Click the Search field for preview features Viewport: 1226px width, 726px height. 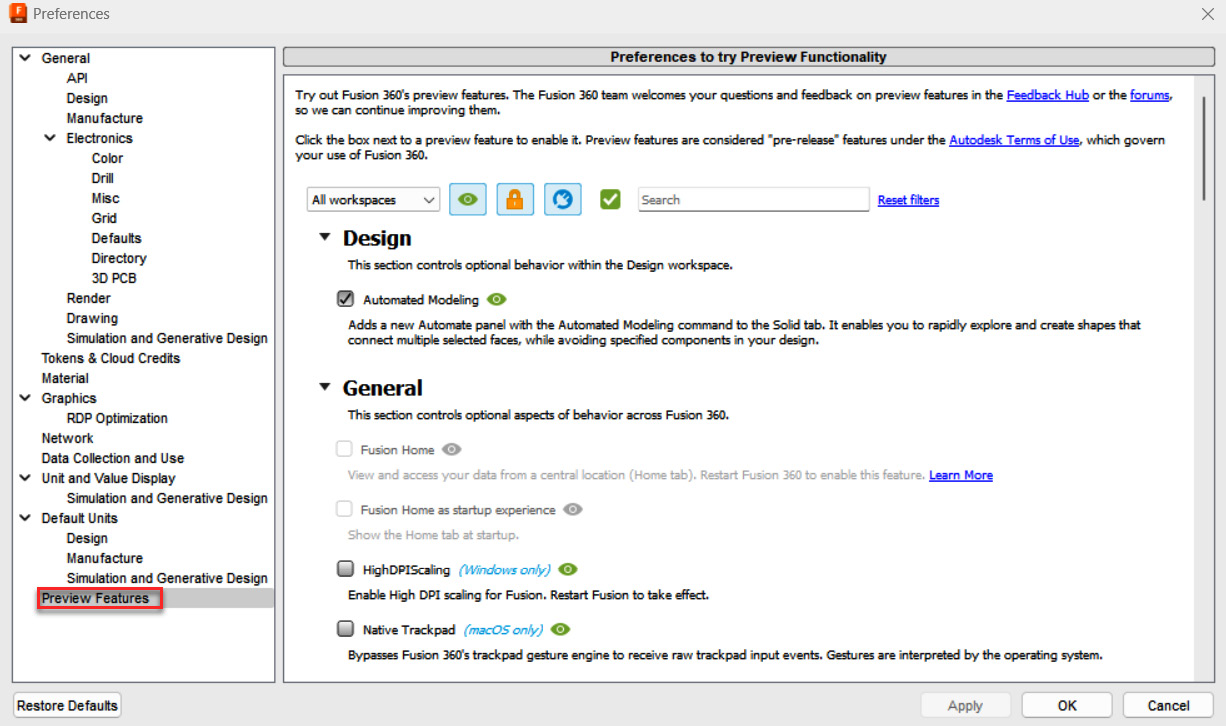pos(754,200)
